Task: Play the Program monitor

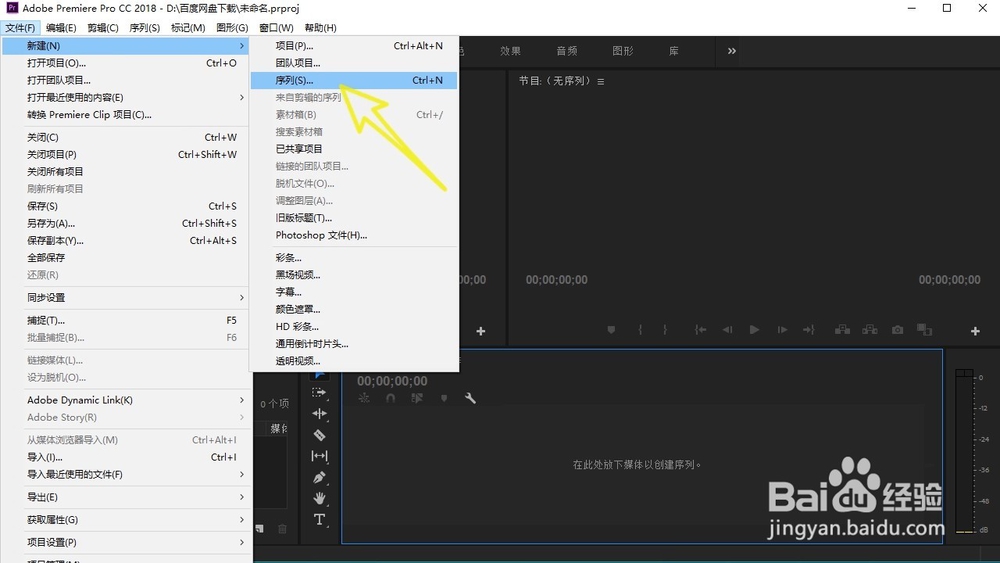Action: click(x=754, y=330)
